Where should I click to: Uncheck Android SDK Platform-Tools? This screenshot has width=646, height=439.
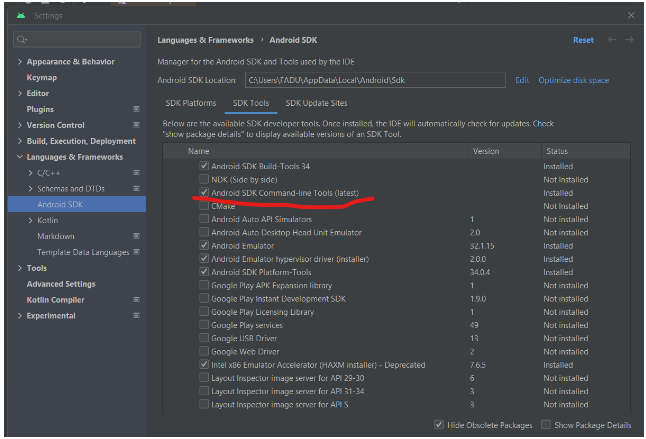tap(204, 272)
